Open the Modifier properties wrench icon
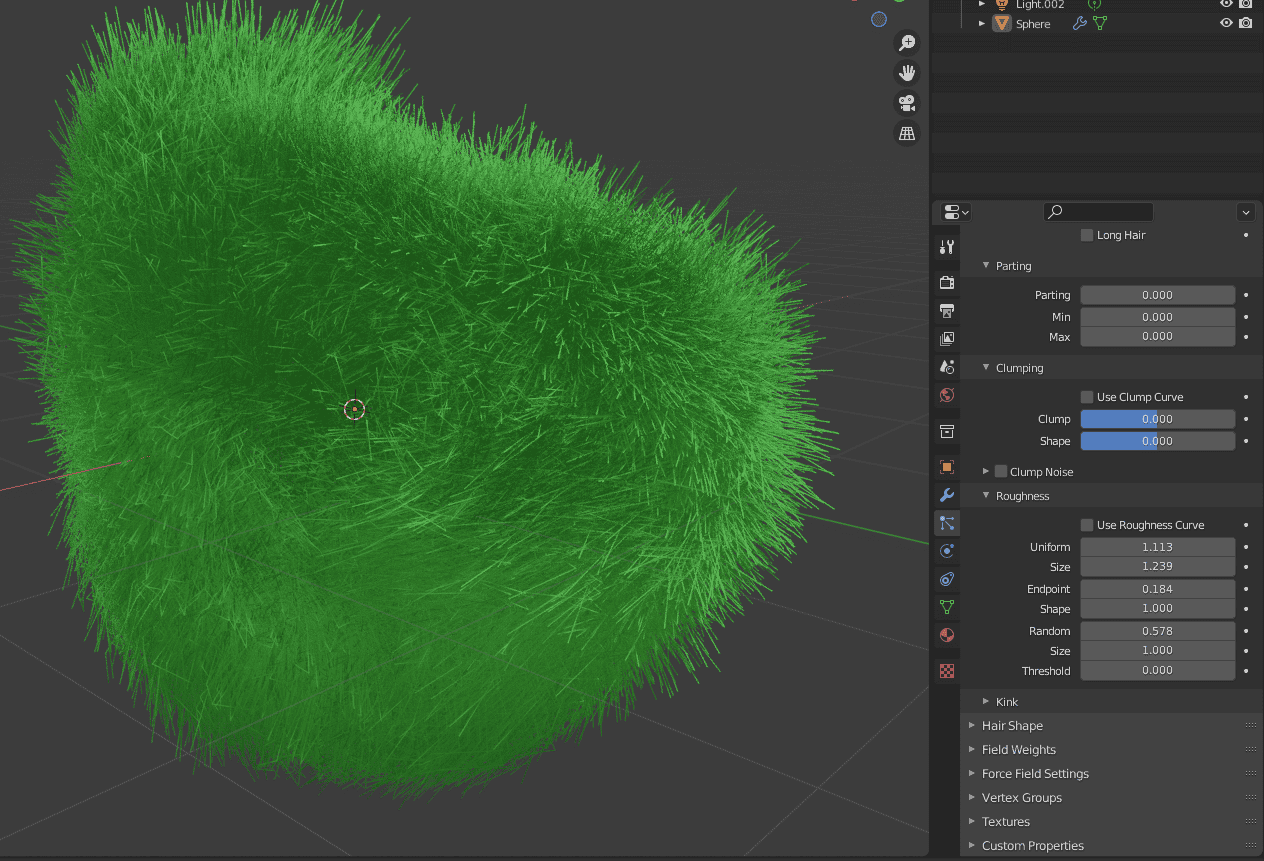Viewport: 1264px width, 861px height. click(x=946, y=495)
